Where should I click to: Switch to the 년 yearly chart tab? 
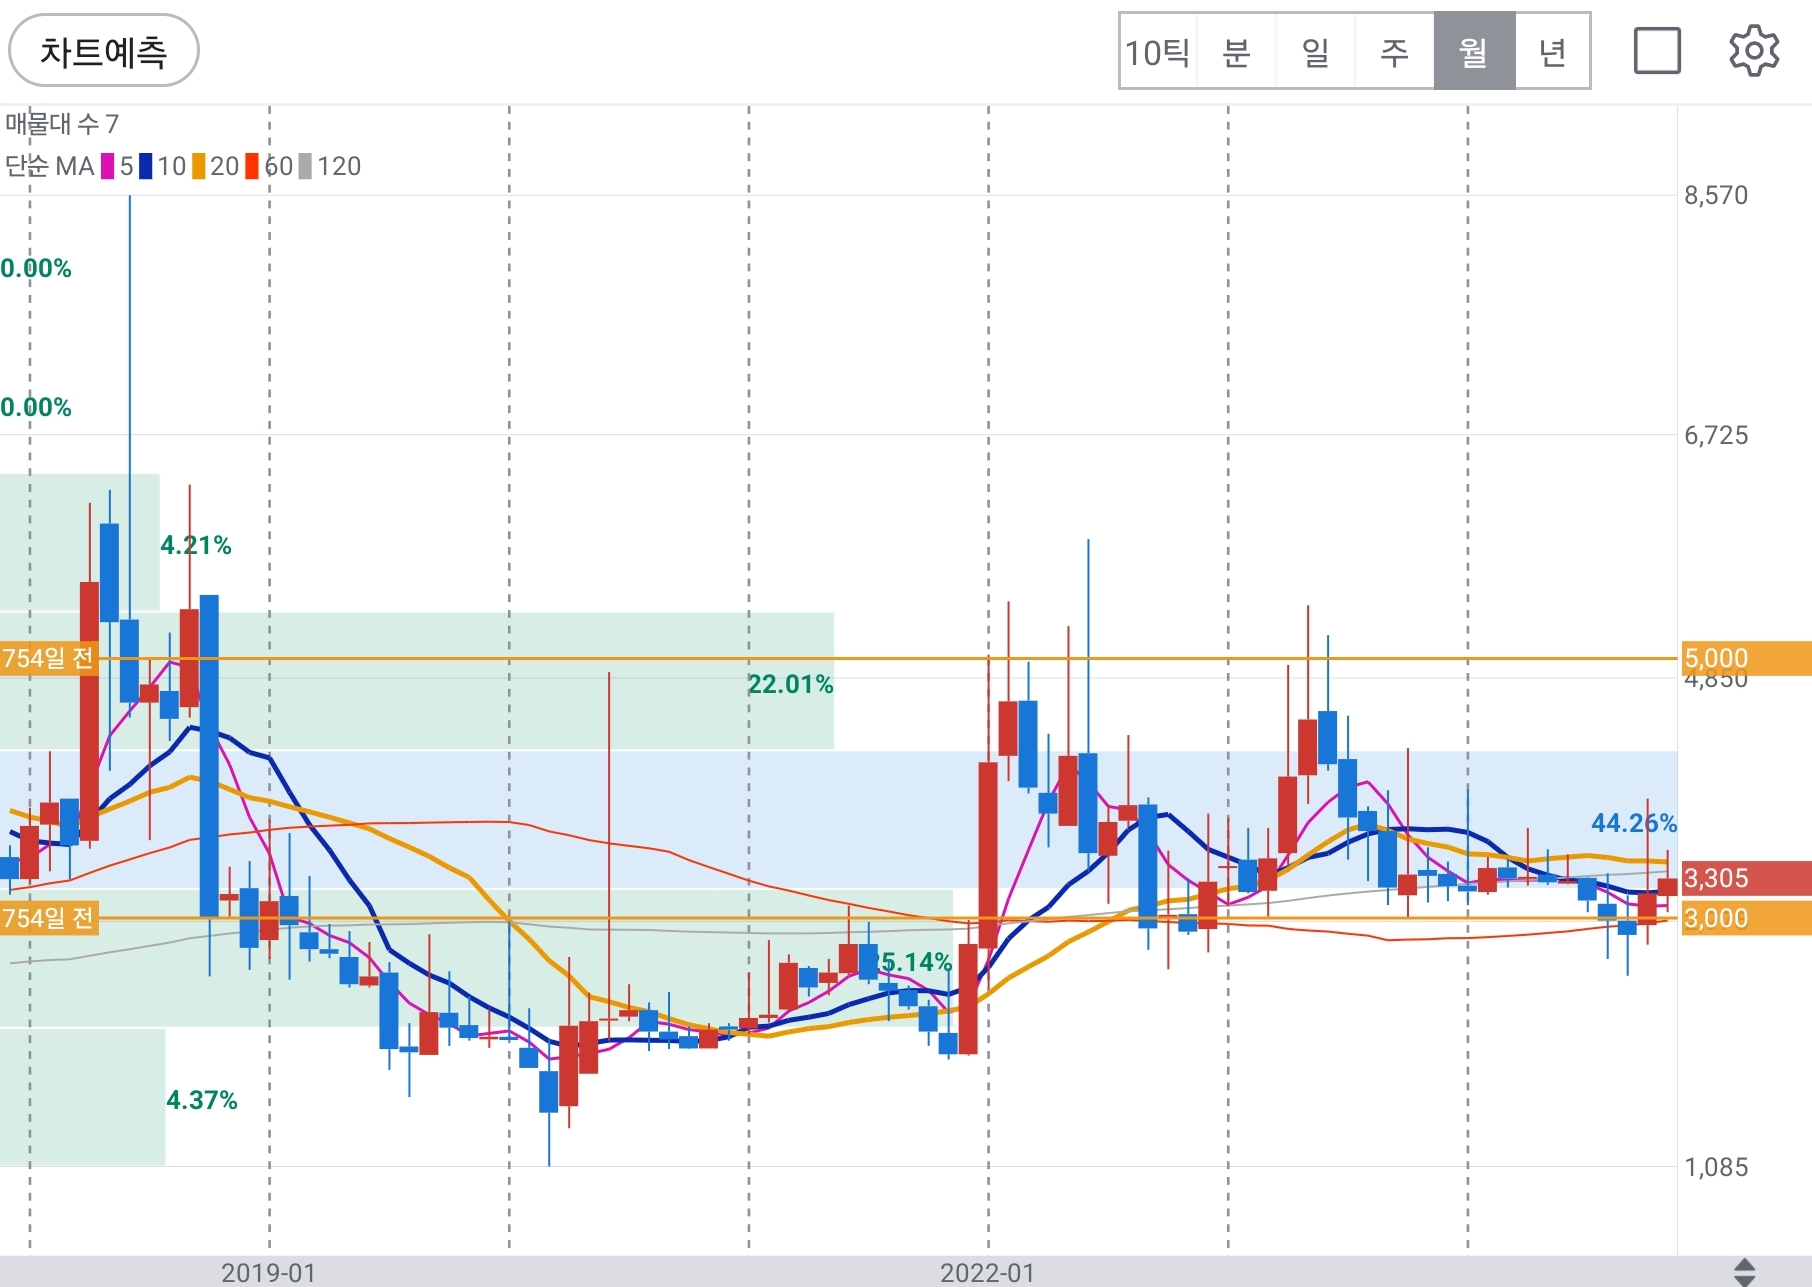coord(1552,52)
